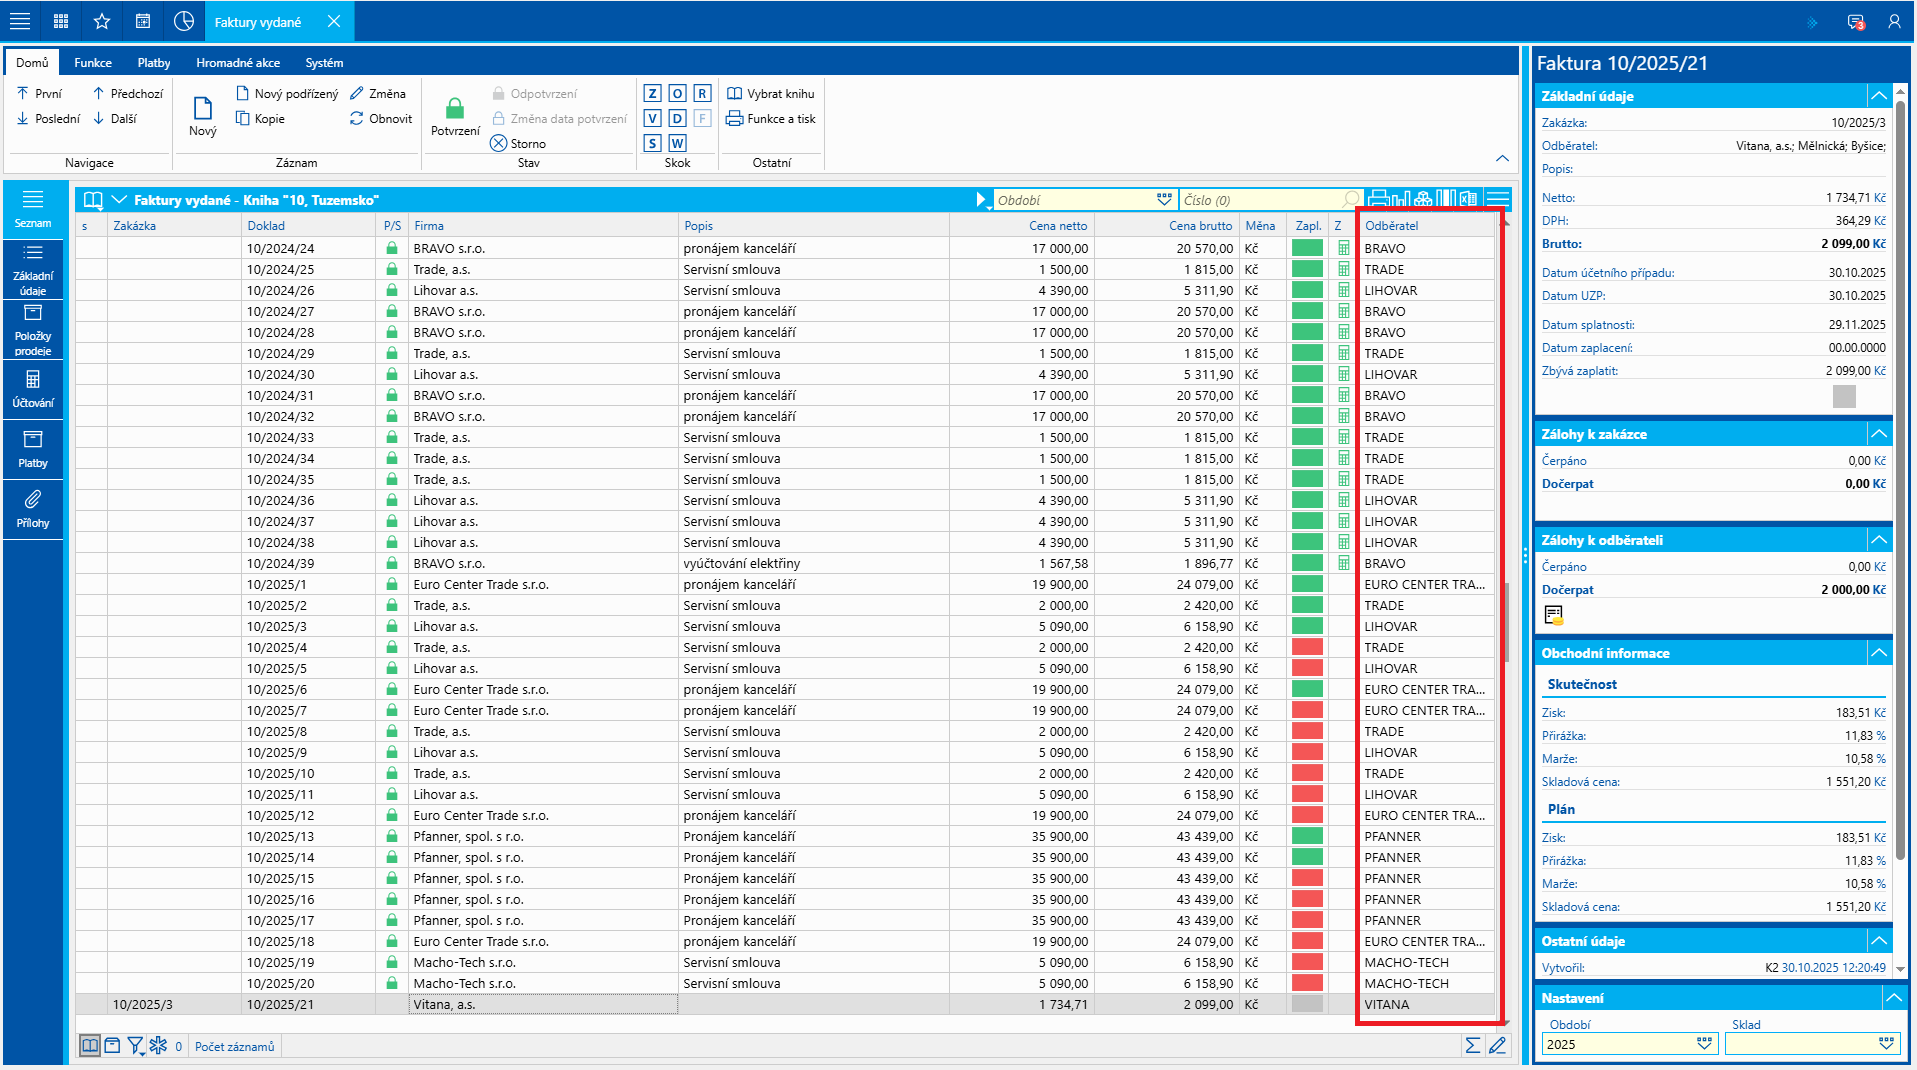Toggle the book view button in status bar
1917x1070 pixels.
coord(90,1046)
